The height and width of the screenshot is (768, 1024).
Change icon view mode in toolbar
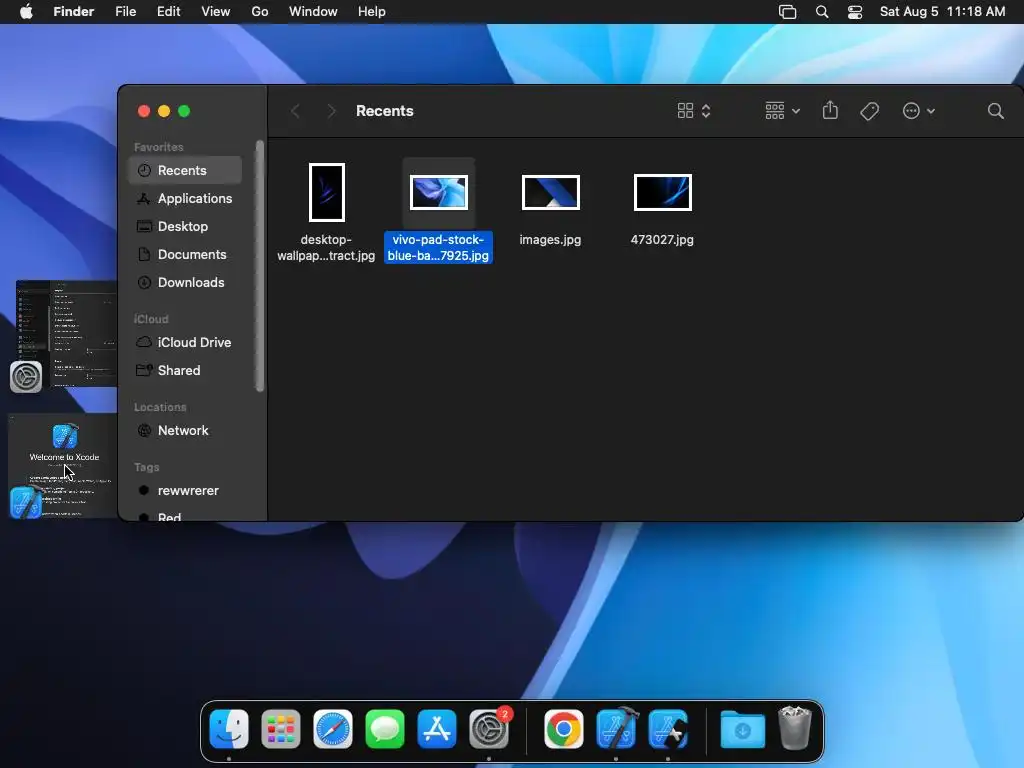[694, 111]
